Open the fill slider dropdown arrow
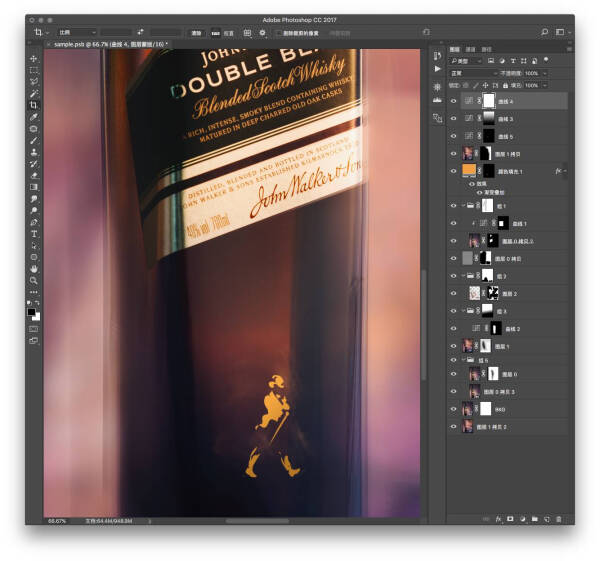 (545, 85)
